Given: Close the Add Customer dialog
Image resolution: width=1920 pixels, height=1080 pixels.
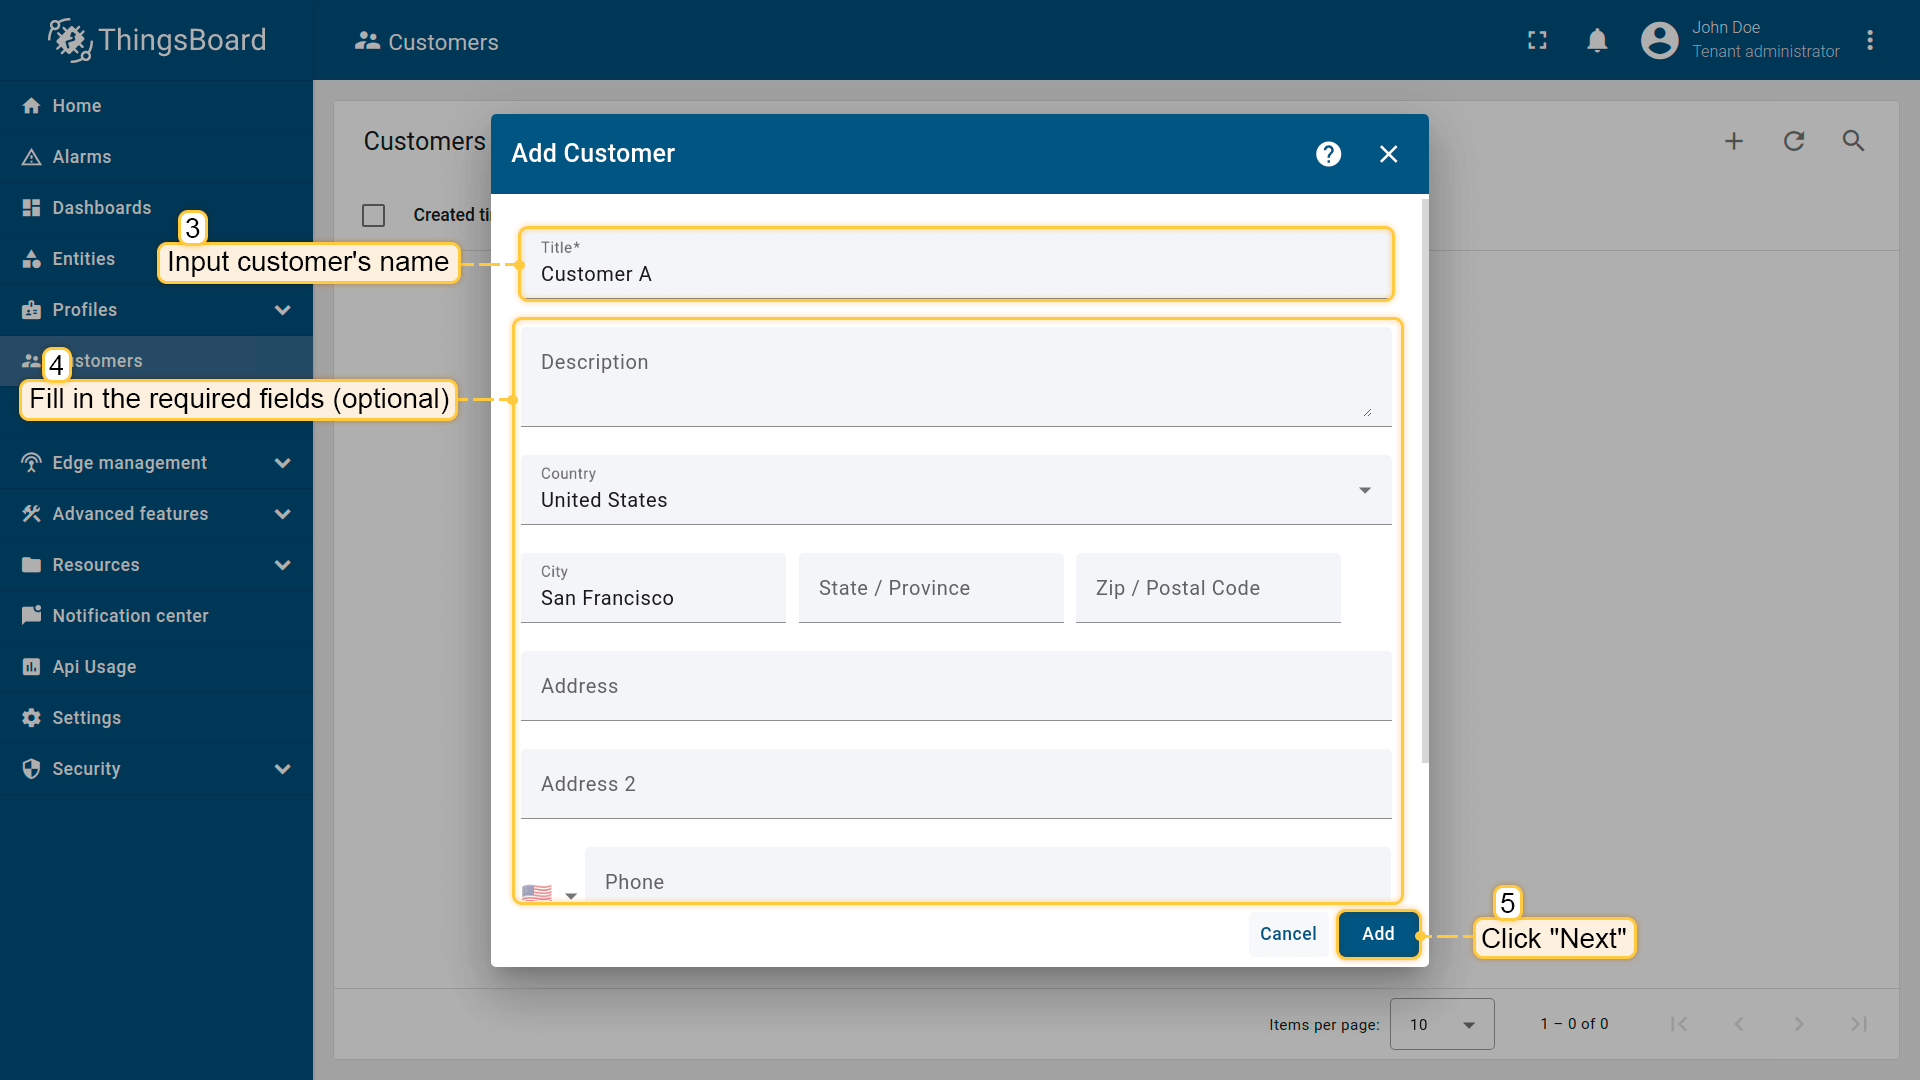Looking at the screenshot, I should (x=1388, y=154).
